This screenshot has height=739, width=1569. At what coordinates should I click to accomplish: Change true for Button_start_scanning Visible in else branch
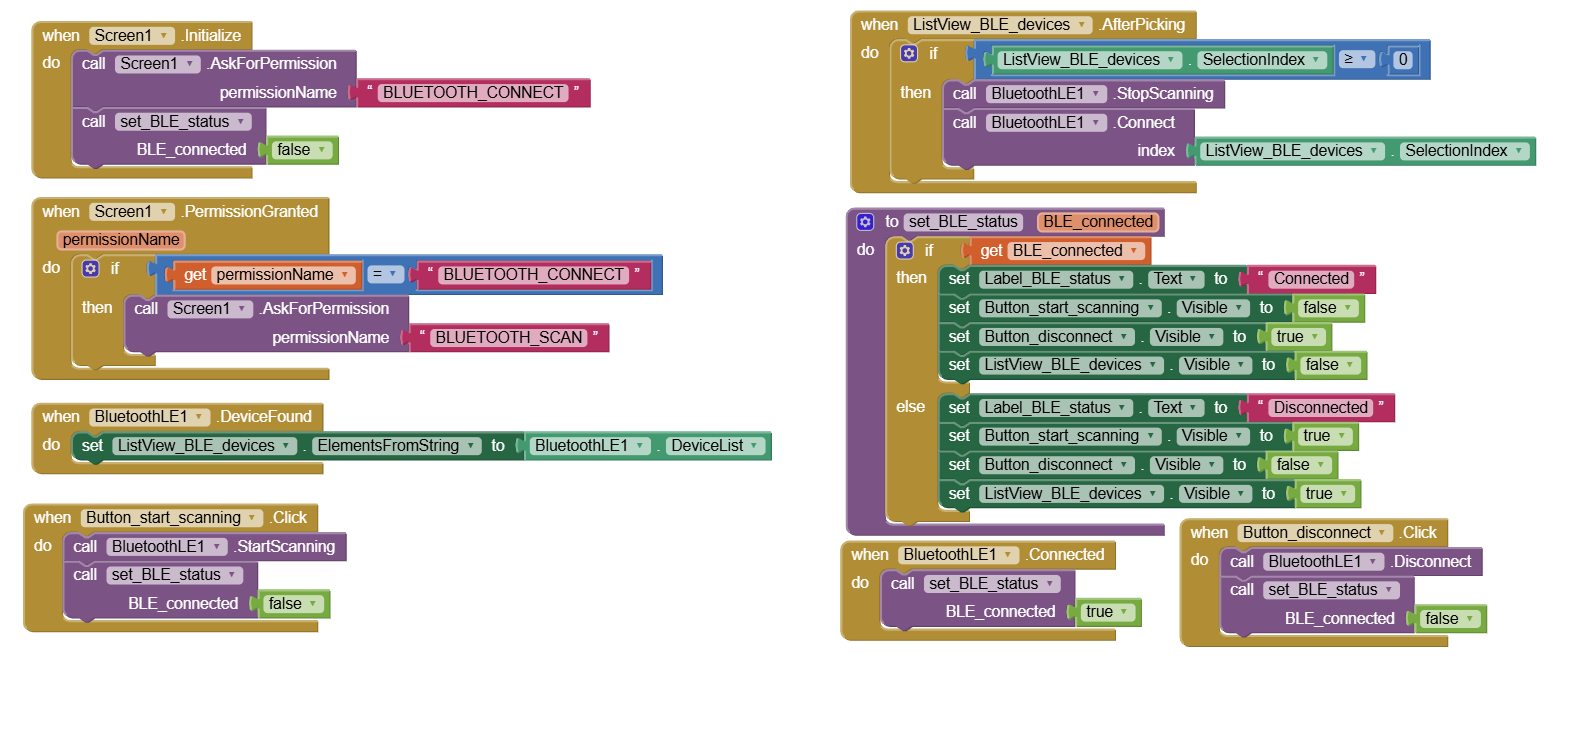pyautogui.click(x=1325, y=436)
